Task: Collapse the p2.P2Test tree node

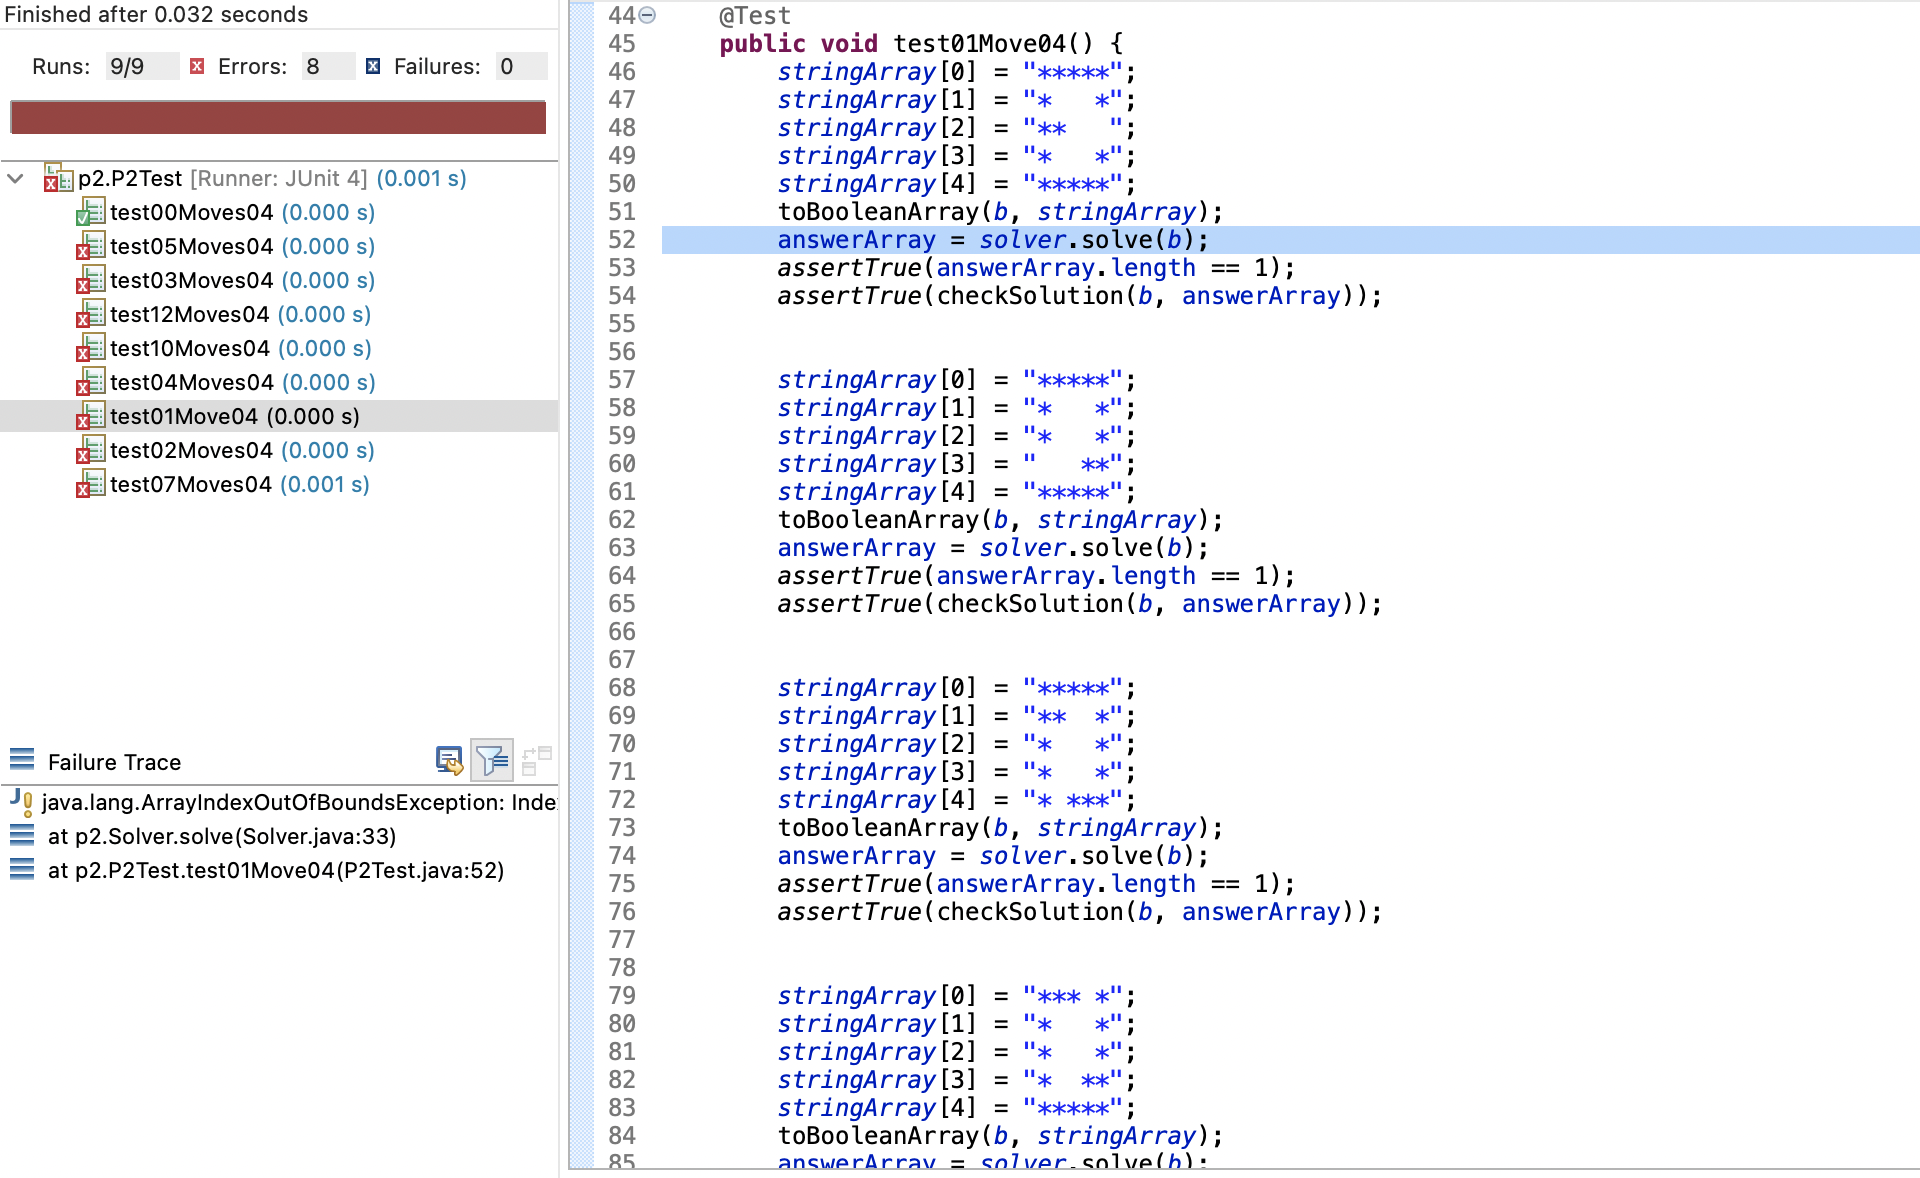Action: click(16, 179)
